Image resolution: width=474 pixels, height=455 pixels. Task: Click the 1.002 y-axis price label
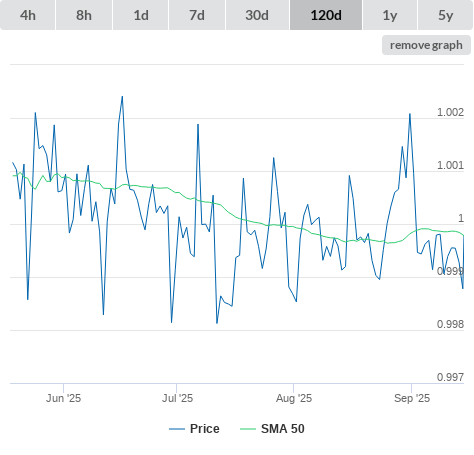(x=450, y=113)
